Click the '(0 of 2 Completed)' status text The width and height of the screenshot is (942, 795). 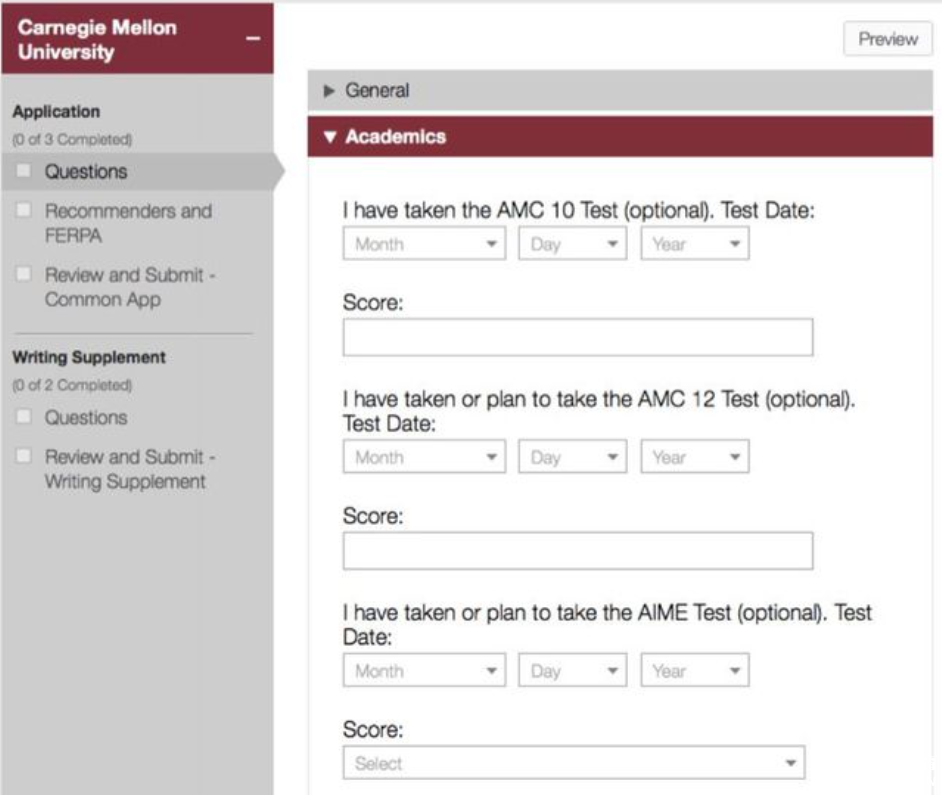72,385
